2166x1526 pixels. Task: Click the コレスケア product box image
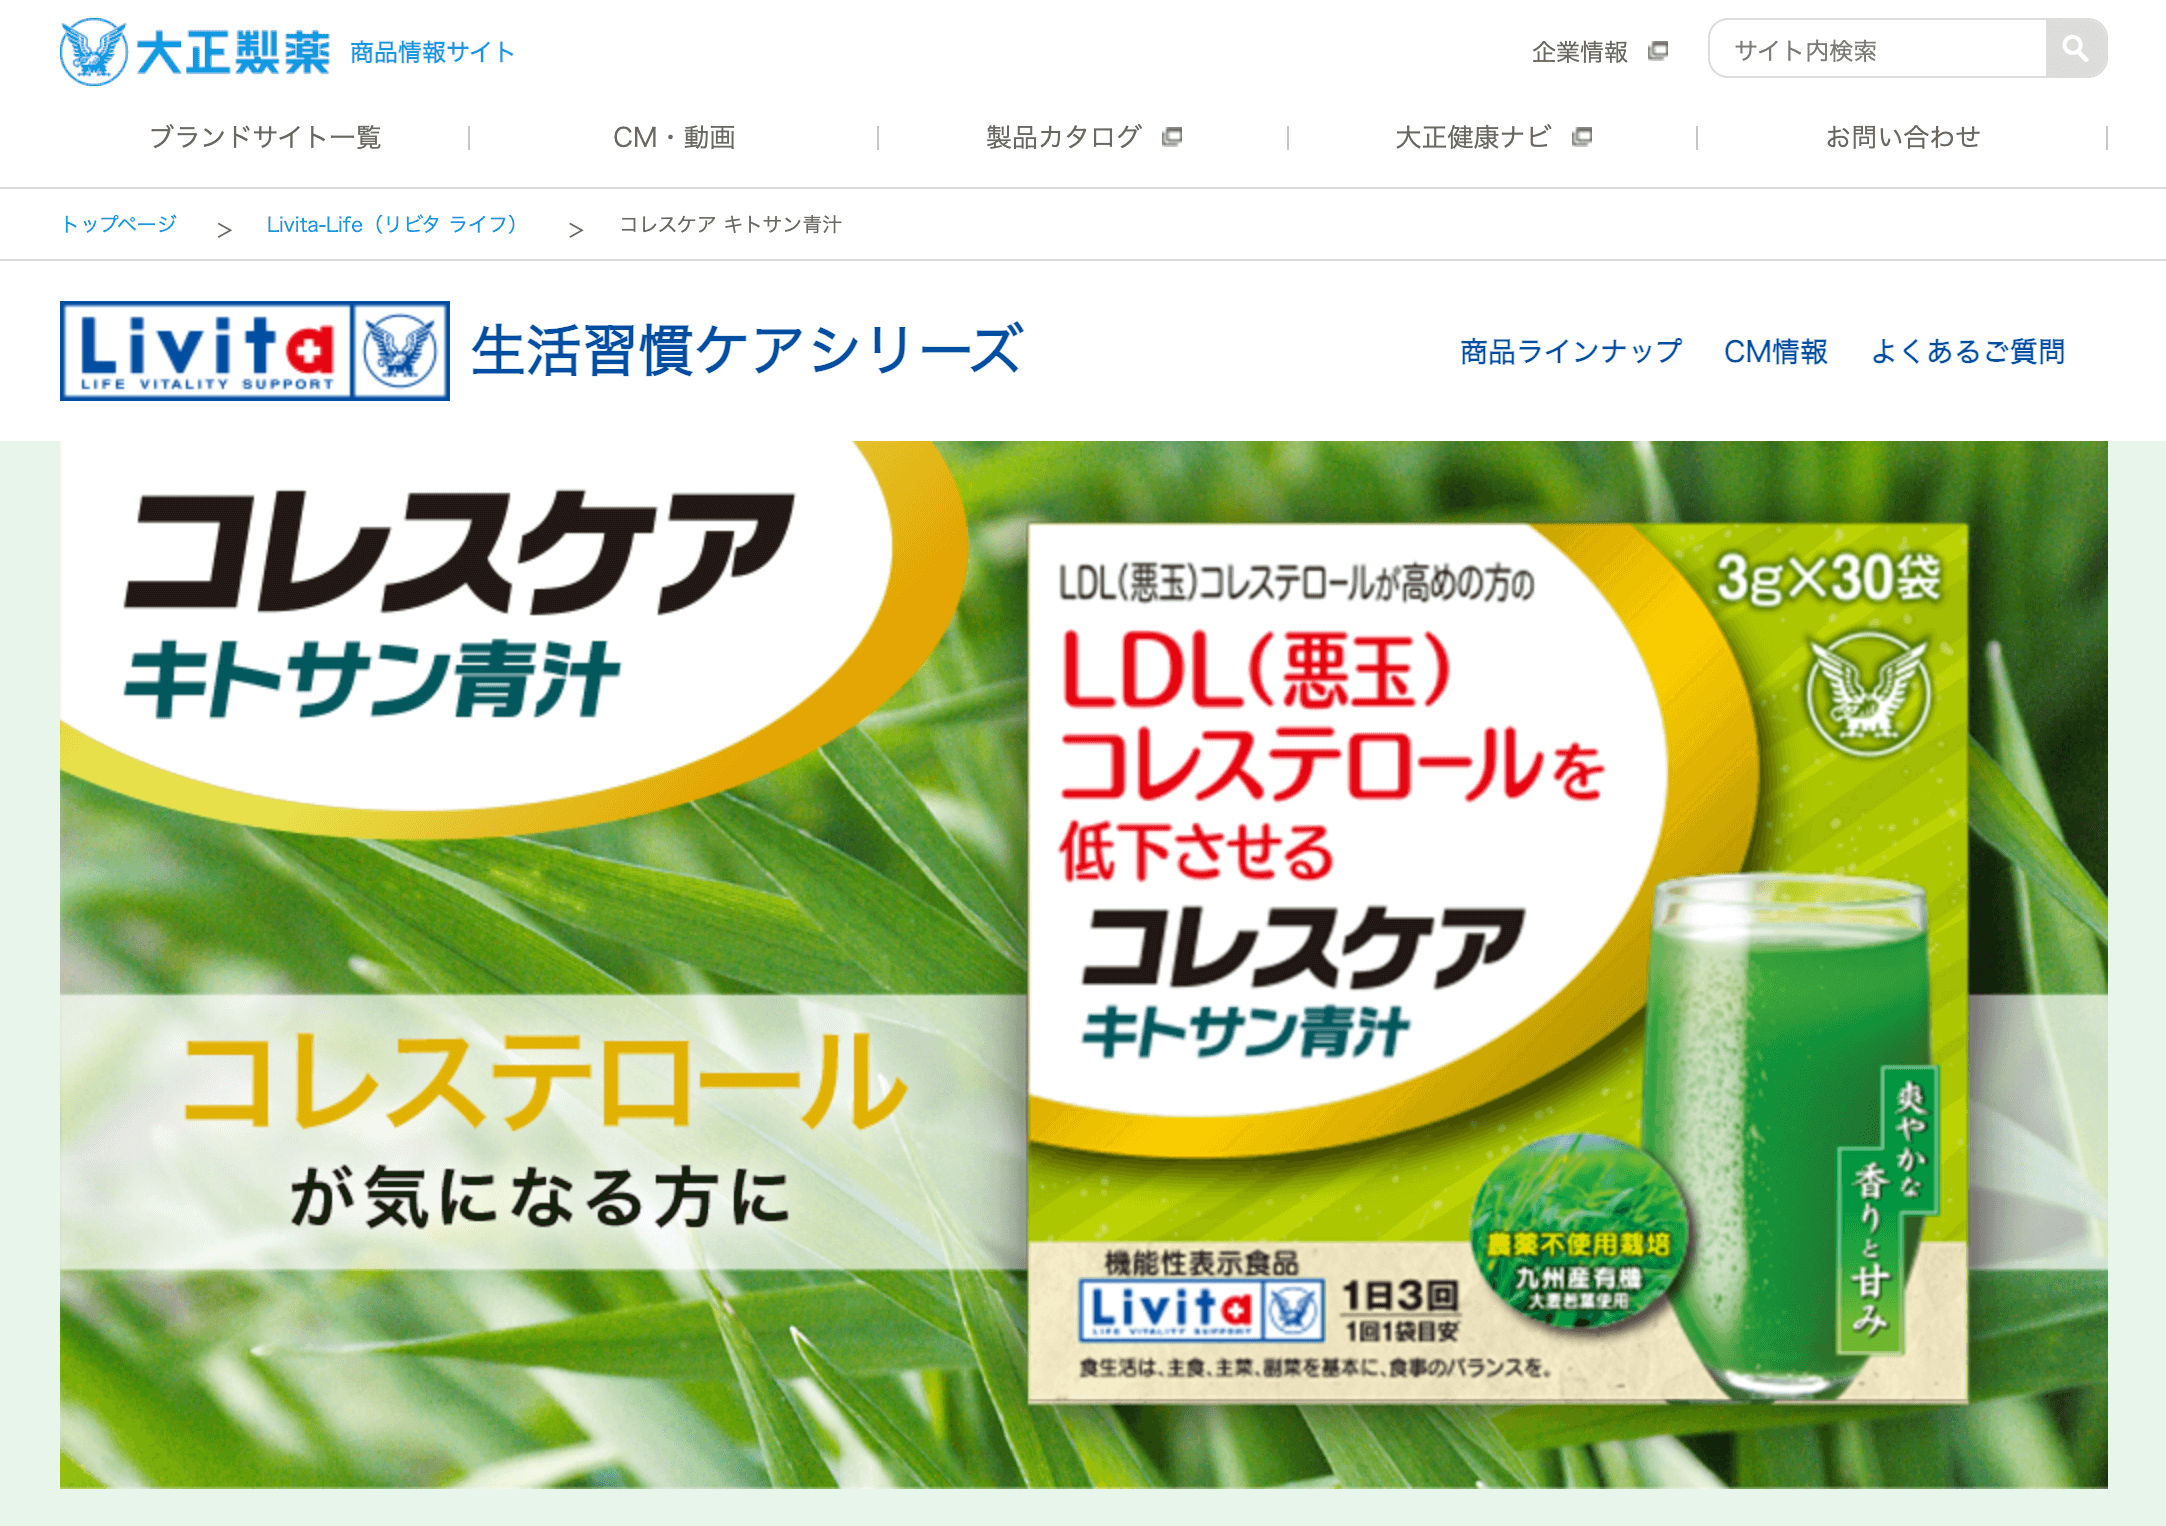pyautogui.click(x=1498, y=964)
